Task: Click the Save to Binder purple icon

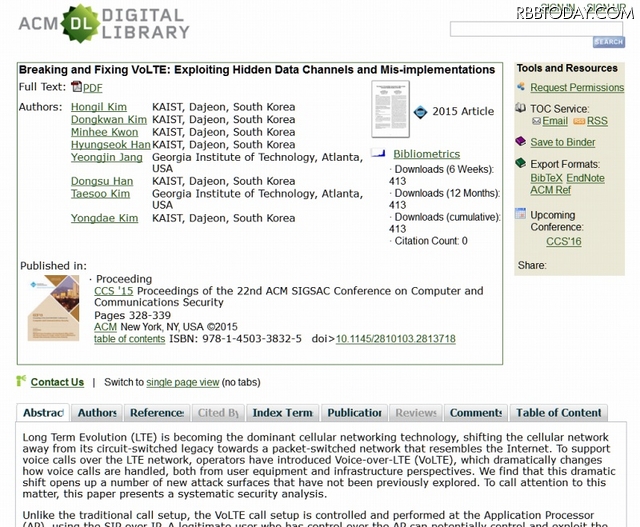Action: (x=520, y=141)
